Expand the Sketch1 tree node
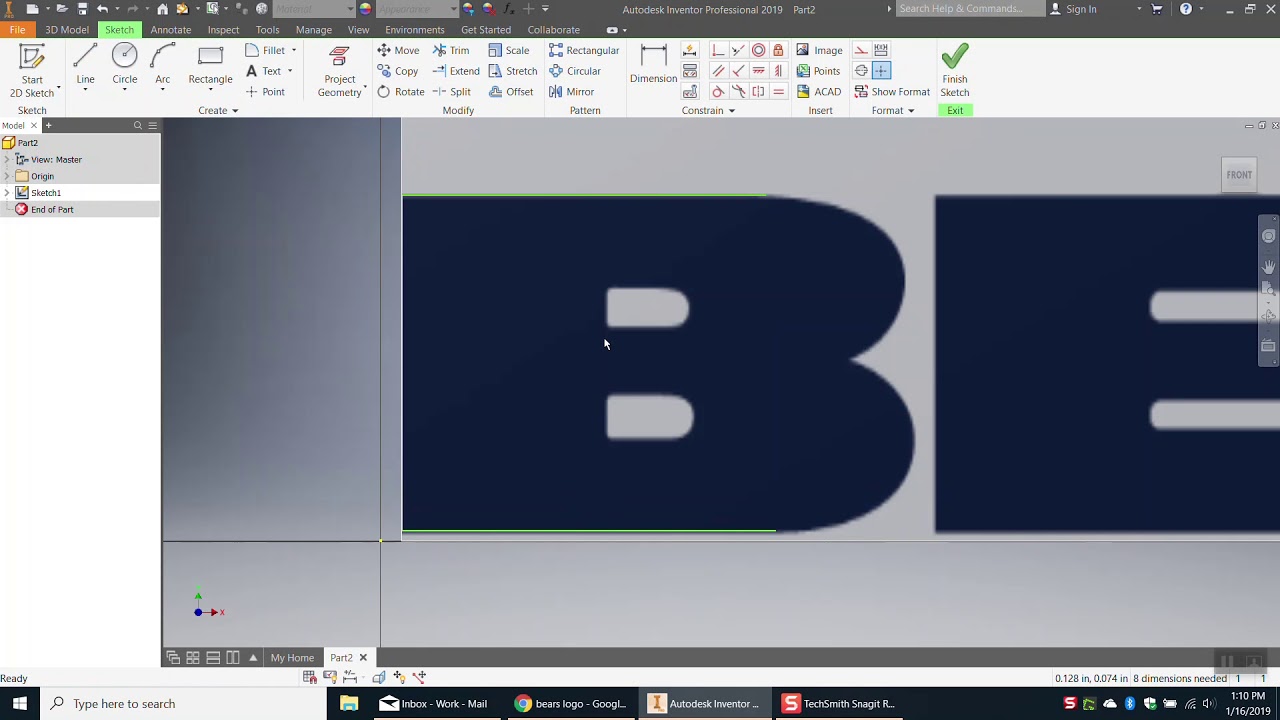 point(7,193)
